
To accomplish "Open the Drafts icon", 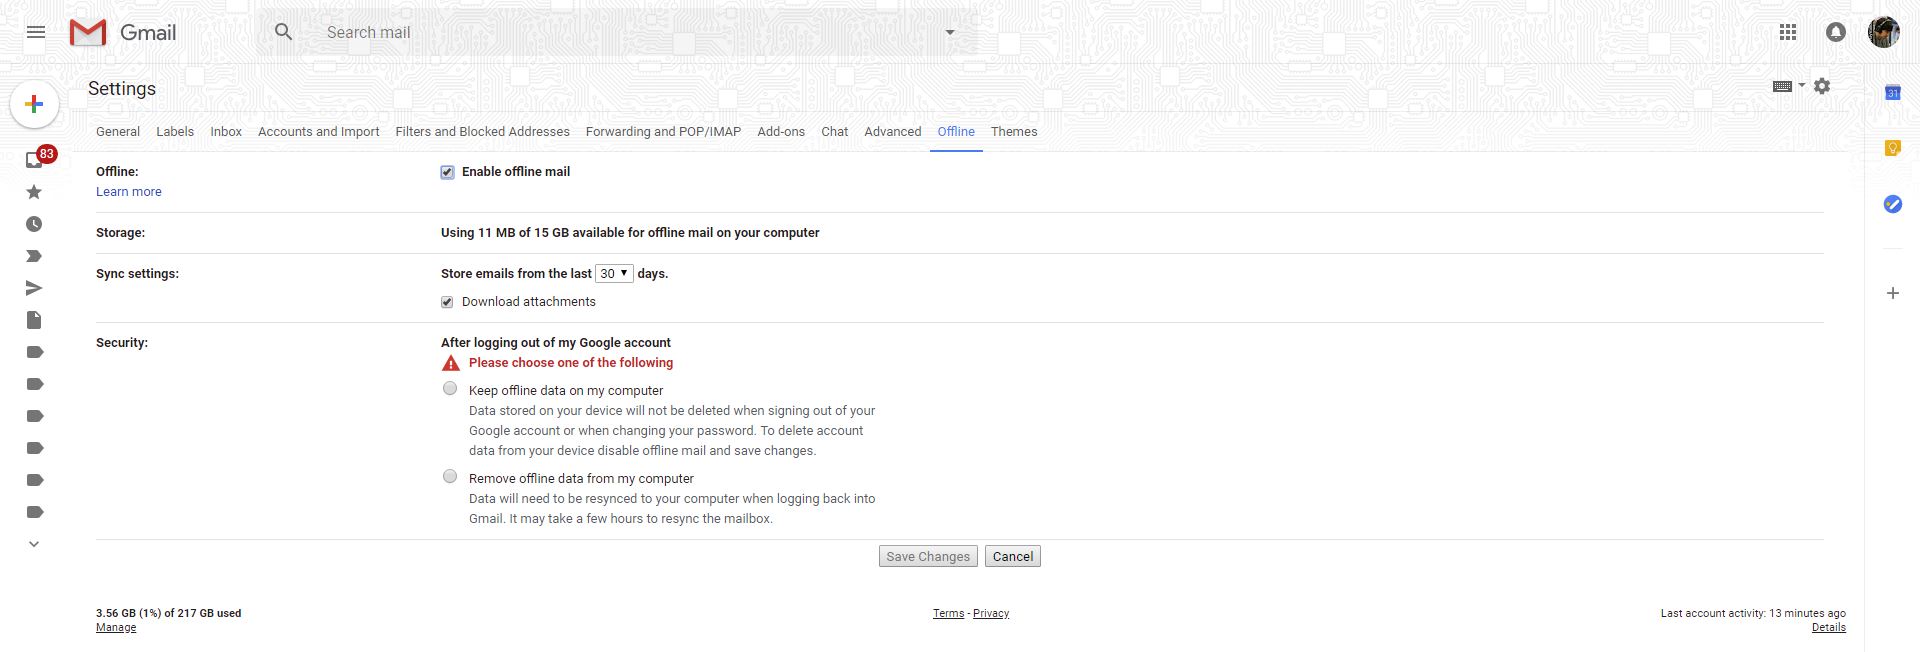I will [34, 320].
